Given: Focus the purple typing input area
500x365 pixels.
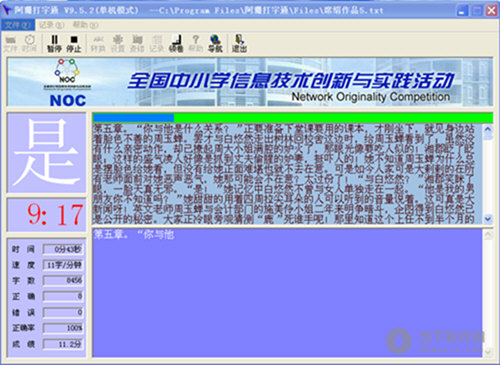Looking at the screenshot, I should (287, 293).
